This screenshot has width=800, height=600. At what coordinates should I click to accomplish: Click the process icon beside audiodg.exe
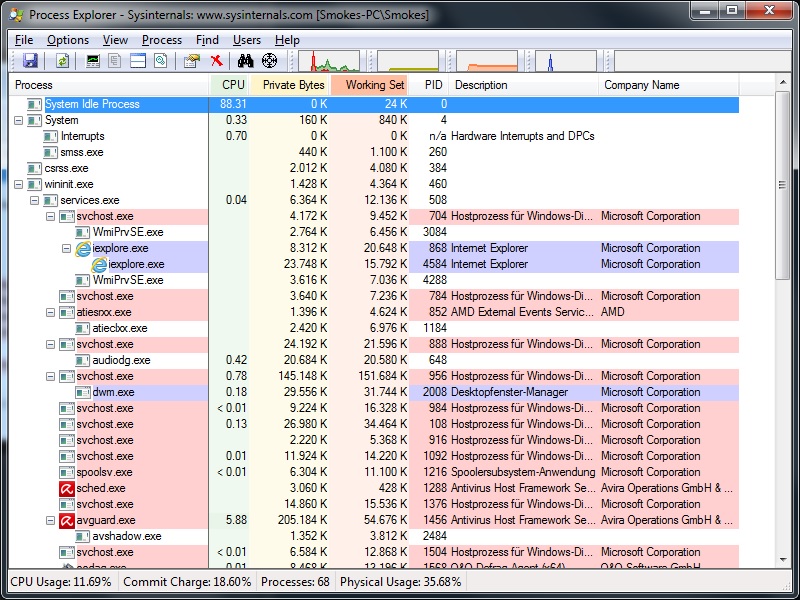[x=83, y=360]
